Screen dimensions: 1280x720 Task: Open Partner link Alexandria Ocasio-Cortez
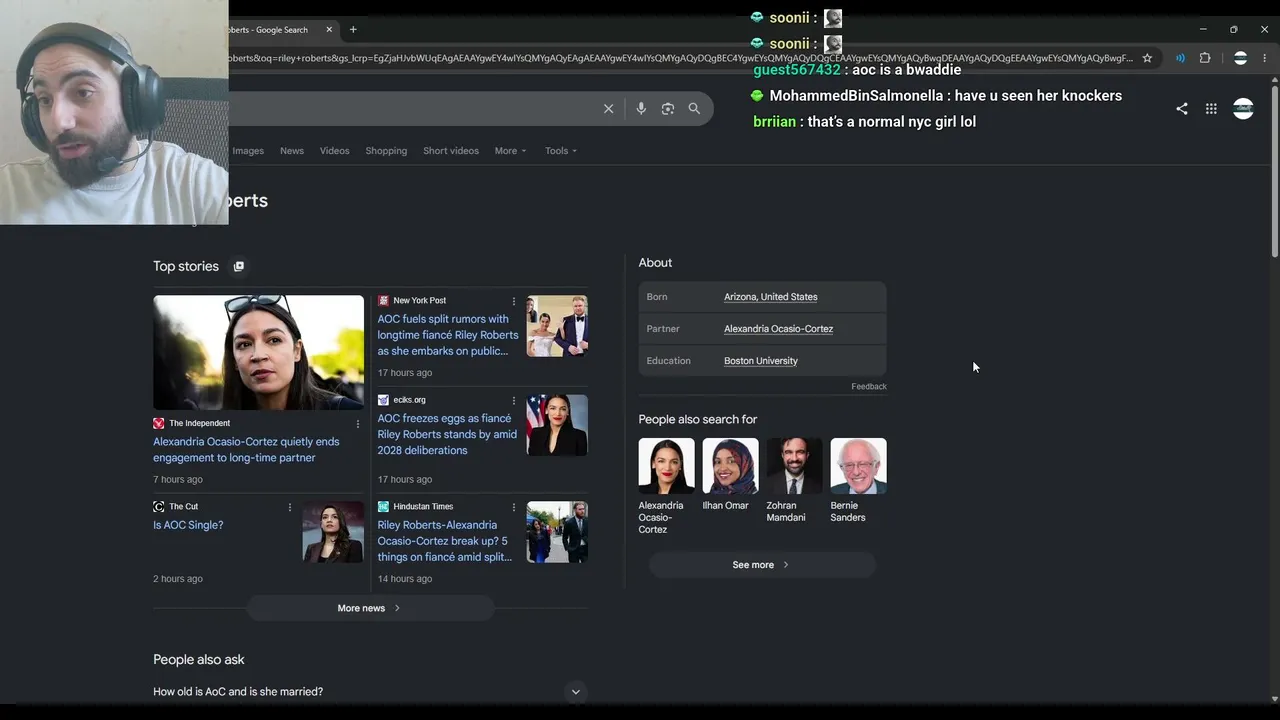779,329
